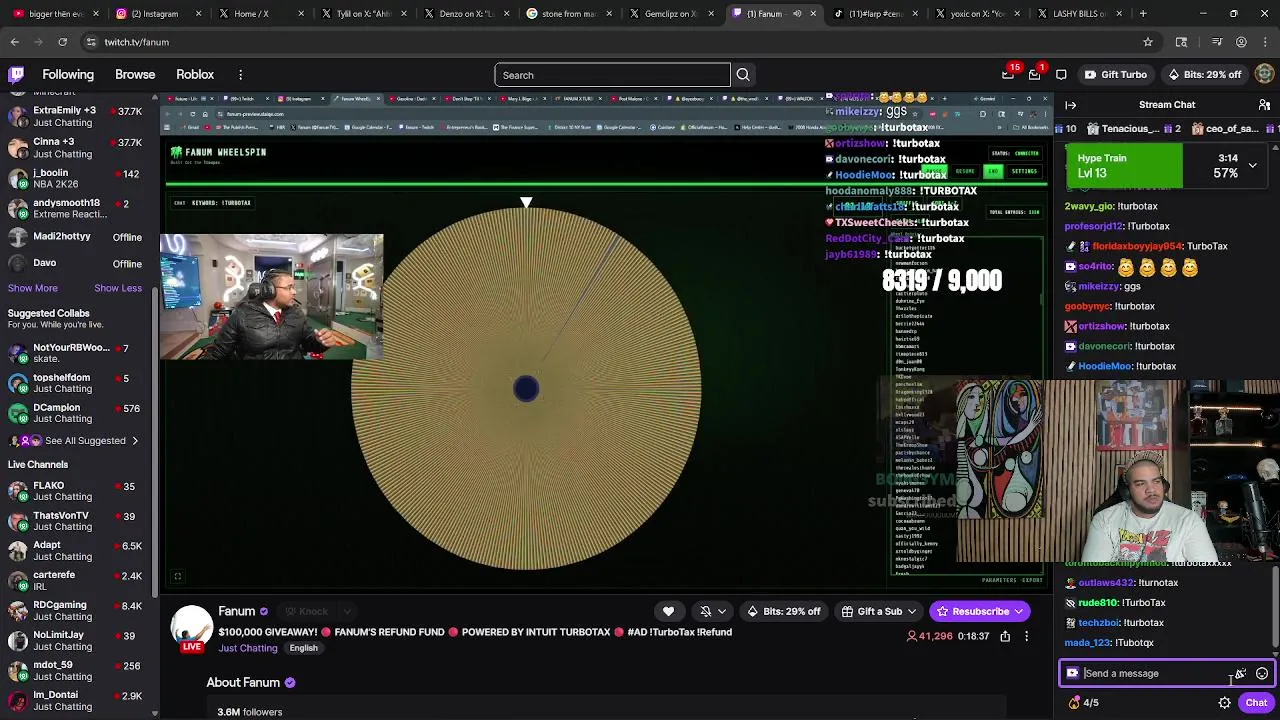1280x720 pixels.
Task: Focus the Twitch Search field
Action: [612, 75]
